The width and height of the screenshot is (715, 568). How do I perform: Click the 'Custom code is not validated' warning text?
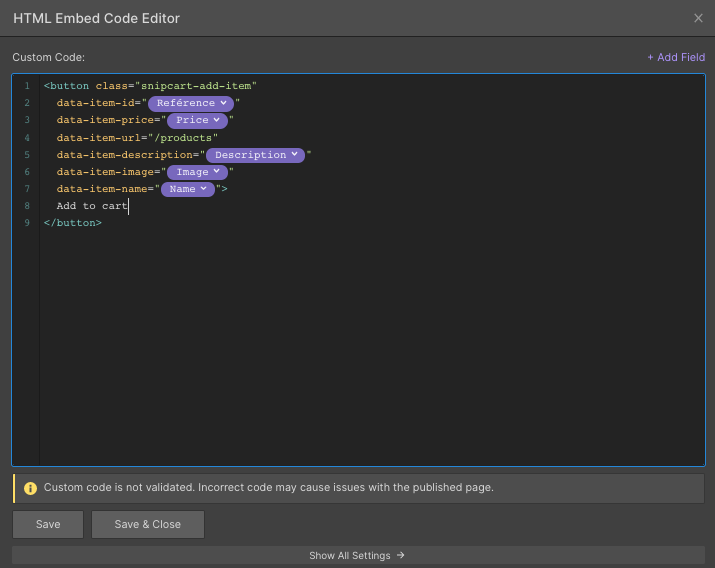pyautogui.click(x=269, y=487)
